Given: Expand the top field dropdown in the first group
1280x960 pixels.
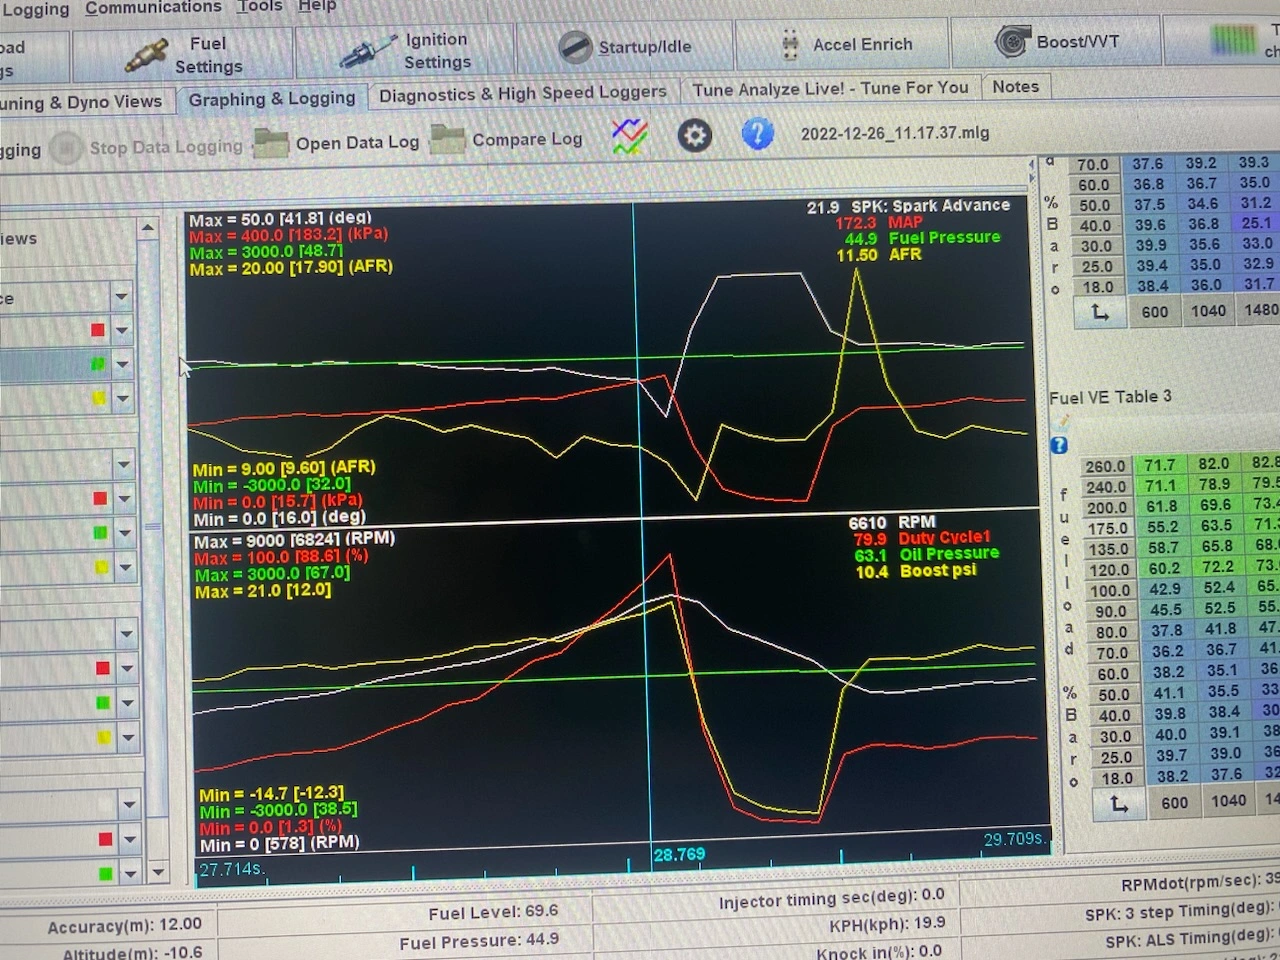Looking at the screenshot, I should tap(121, 297).
